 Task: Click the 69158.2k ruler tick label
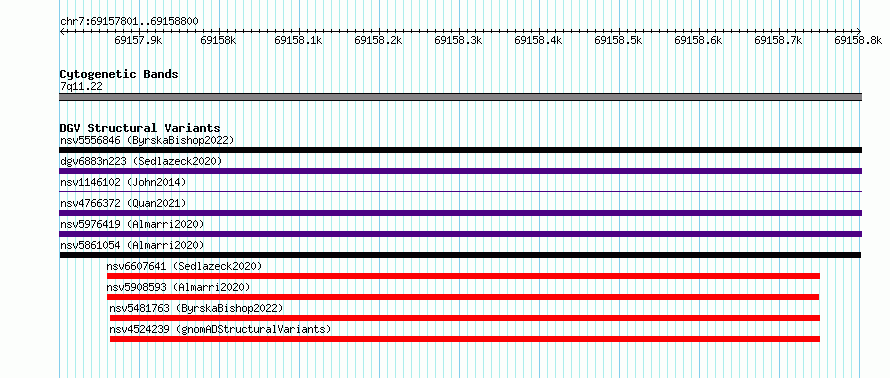[379, 40]
